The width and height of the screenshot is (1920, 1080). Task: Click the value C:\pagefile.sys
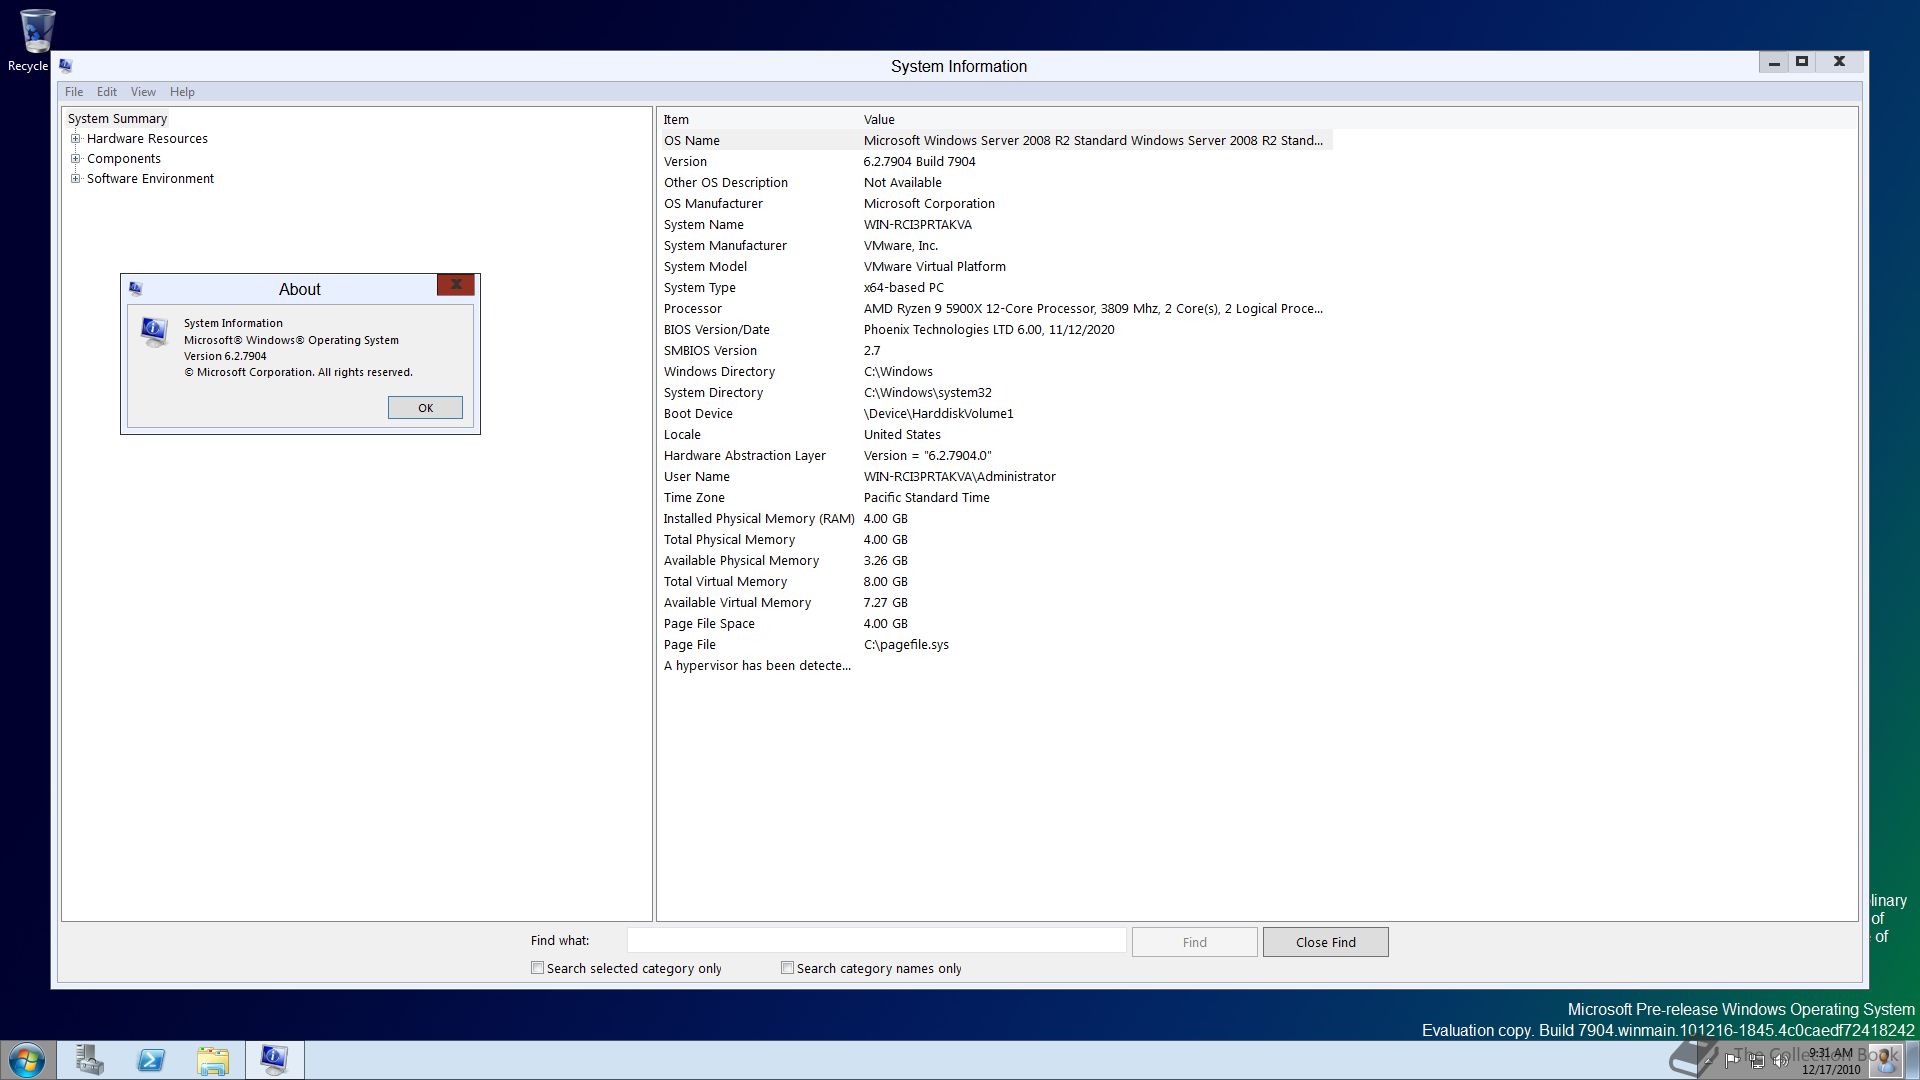pyautogui.click(x=906, y=645)
